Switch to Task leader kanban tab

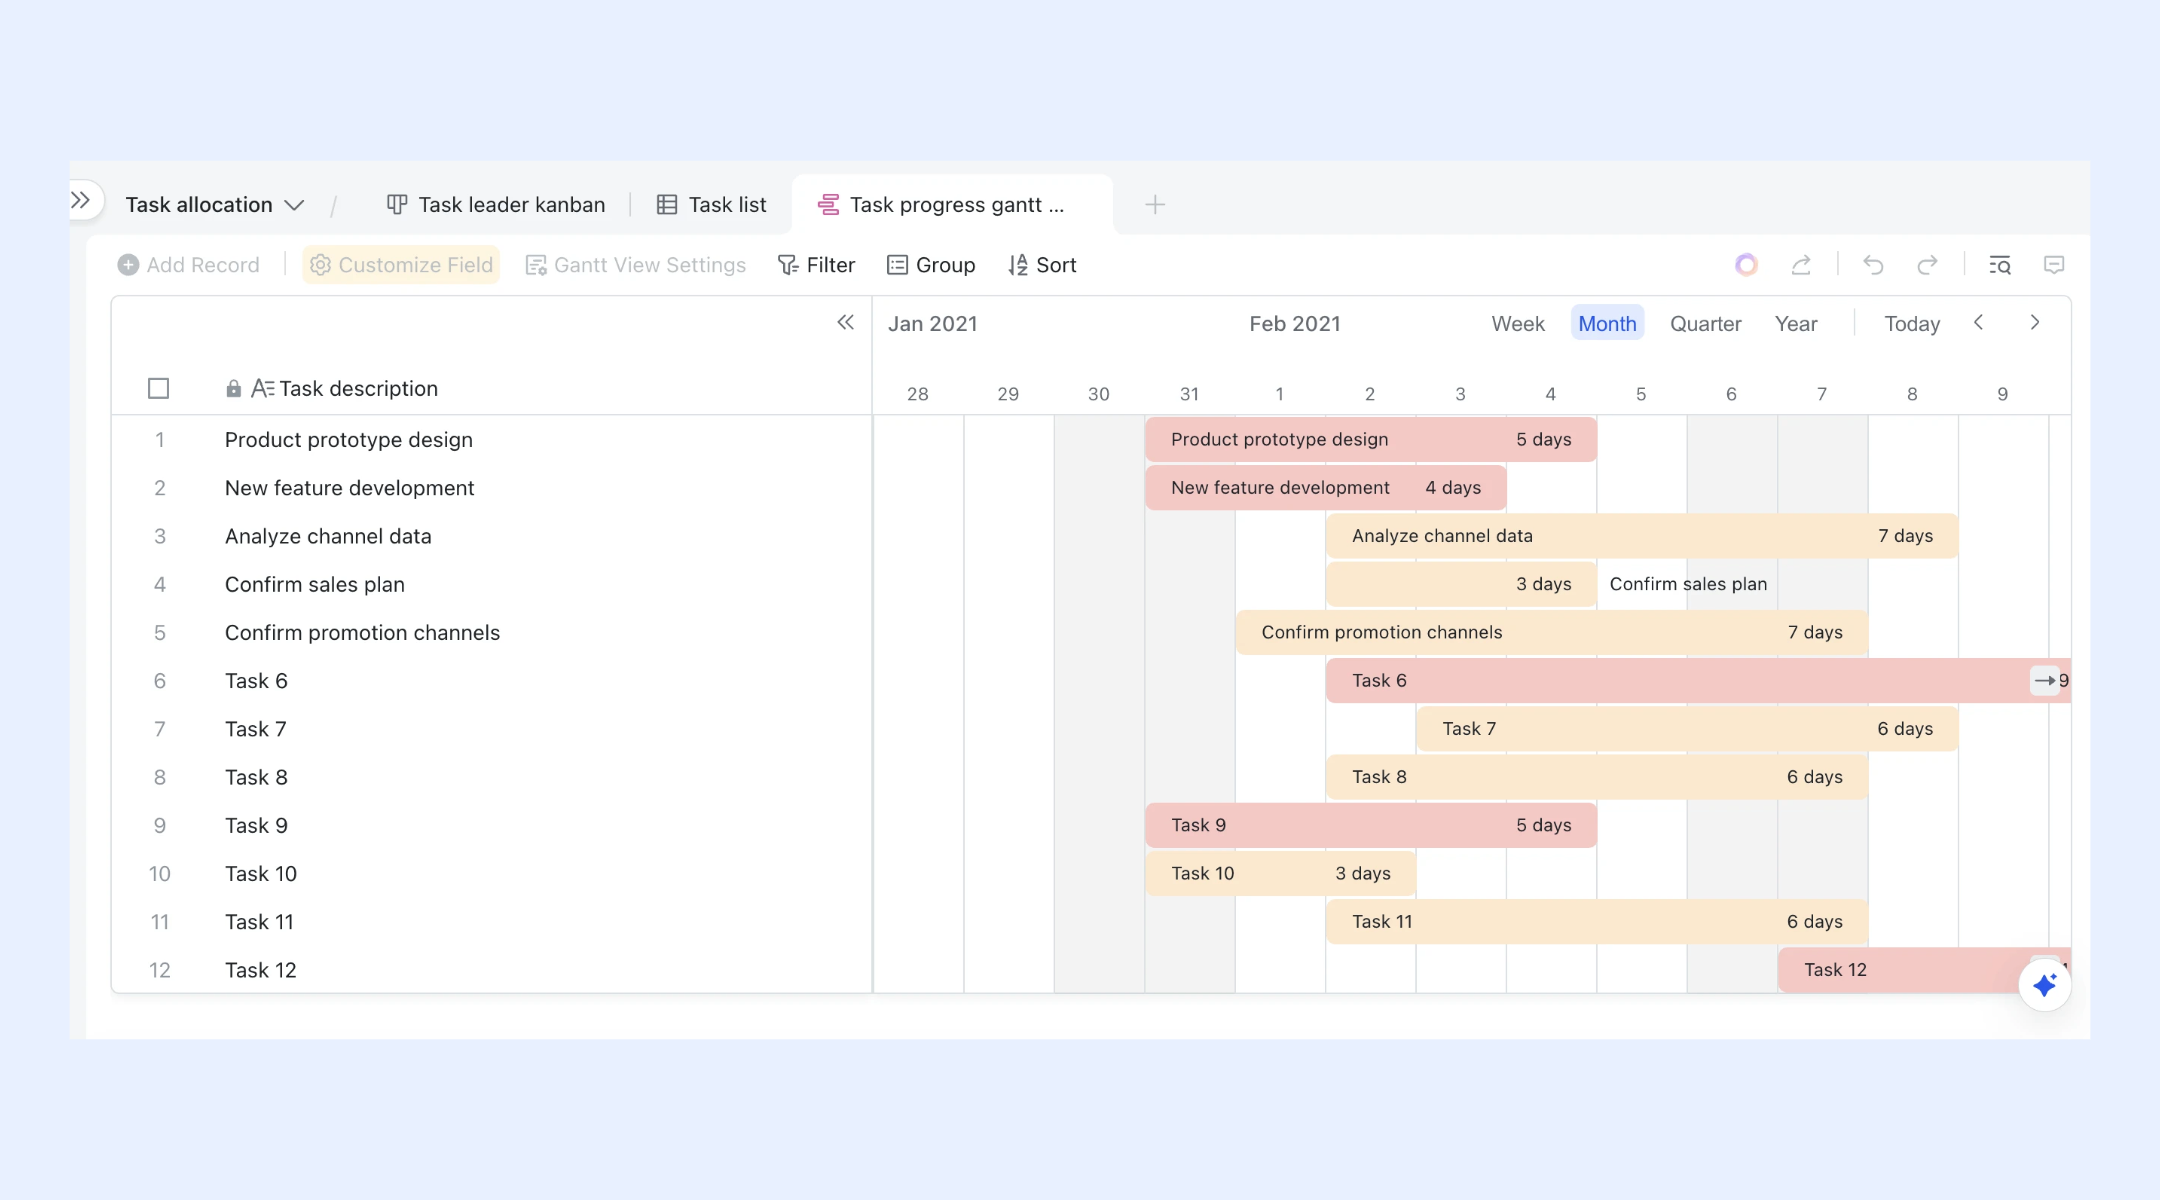pos(496,205)
